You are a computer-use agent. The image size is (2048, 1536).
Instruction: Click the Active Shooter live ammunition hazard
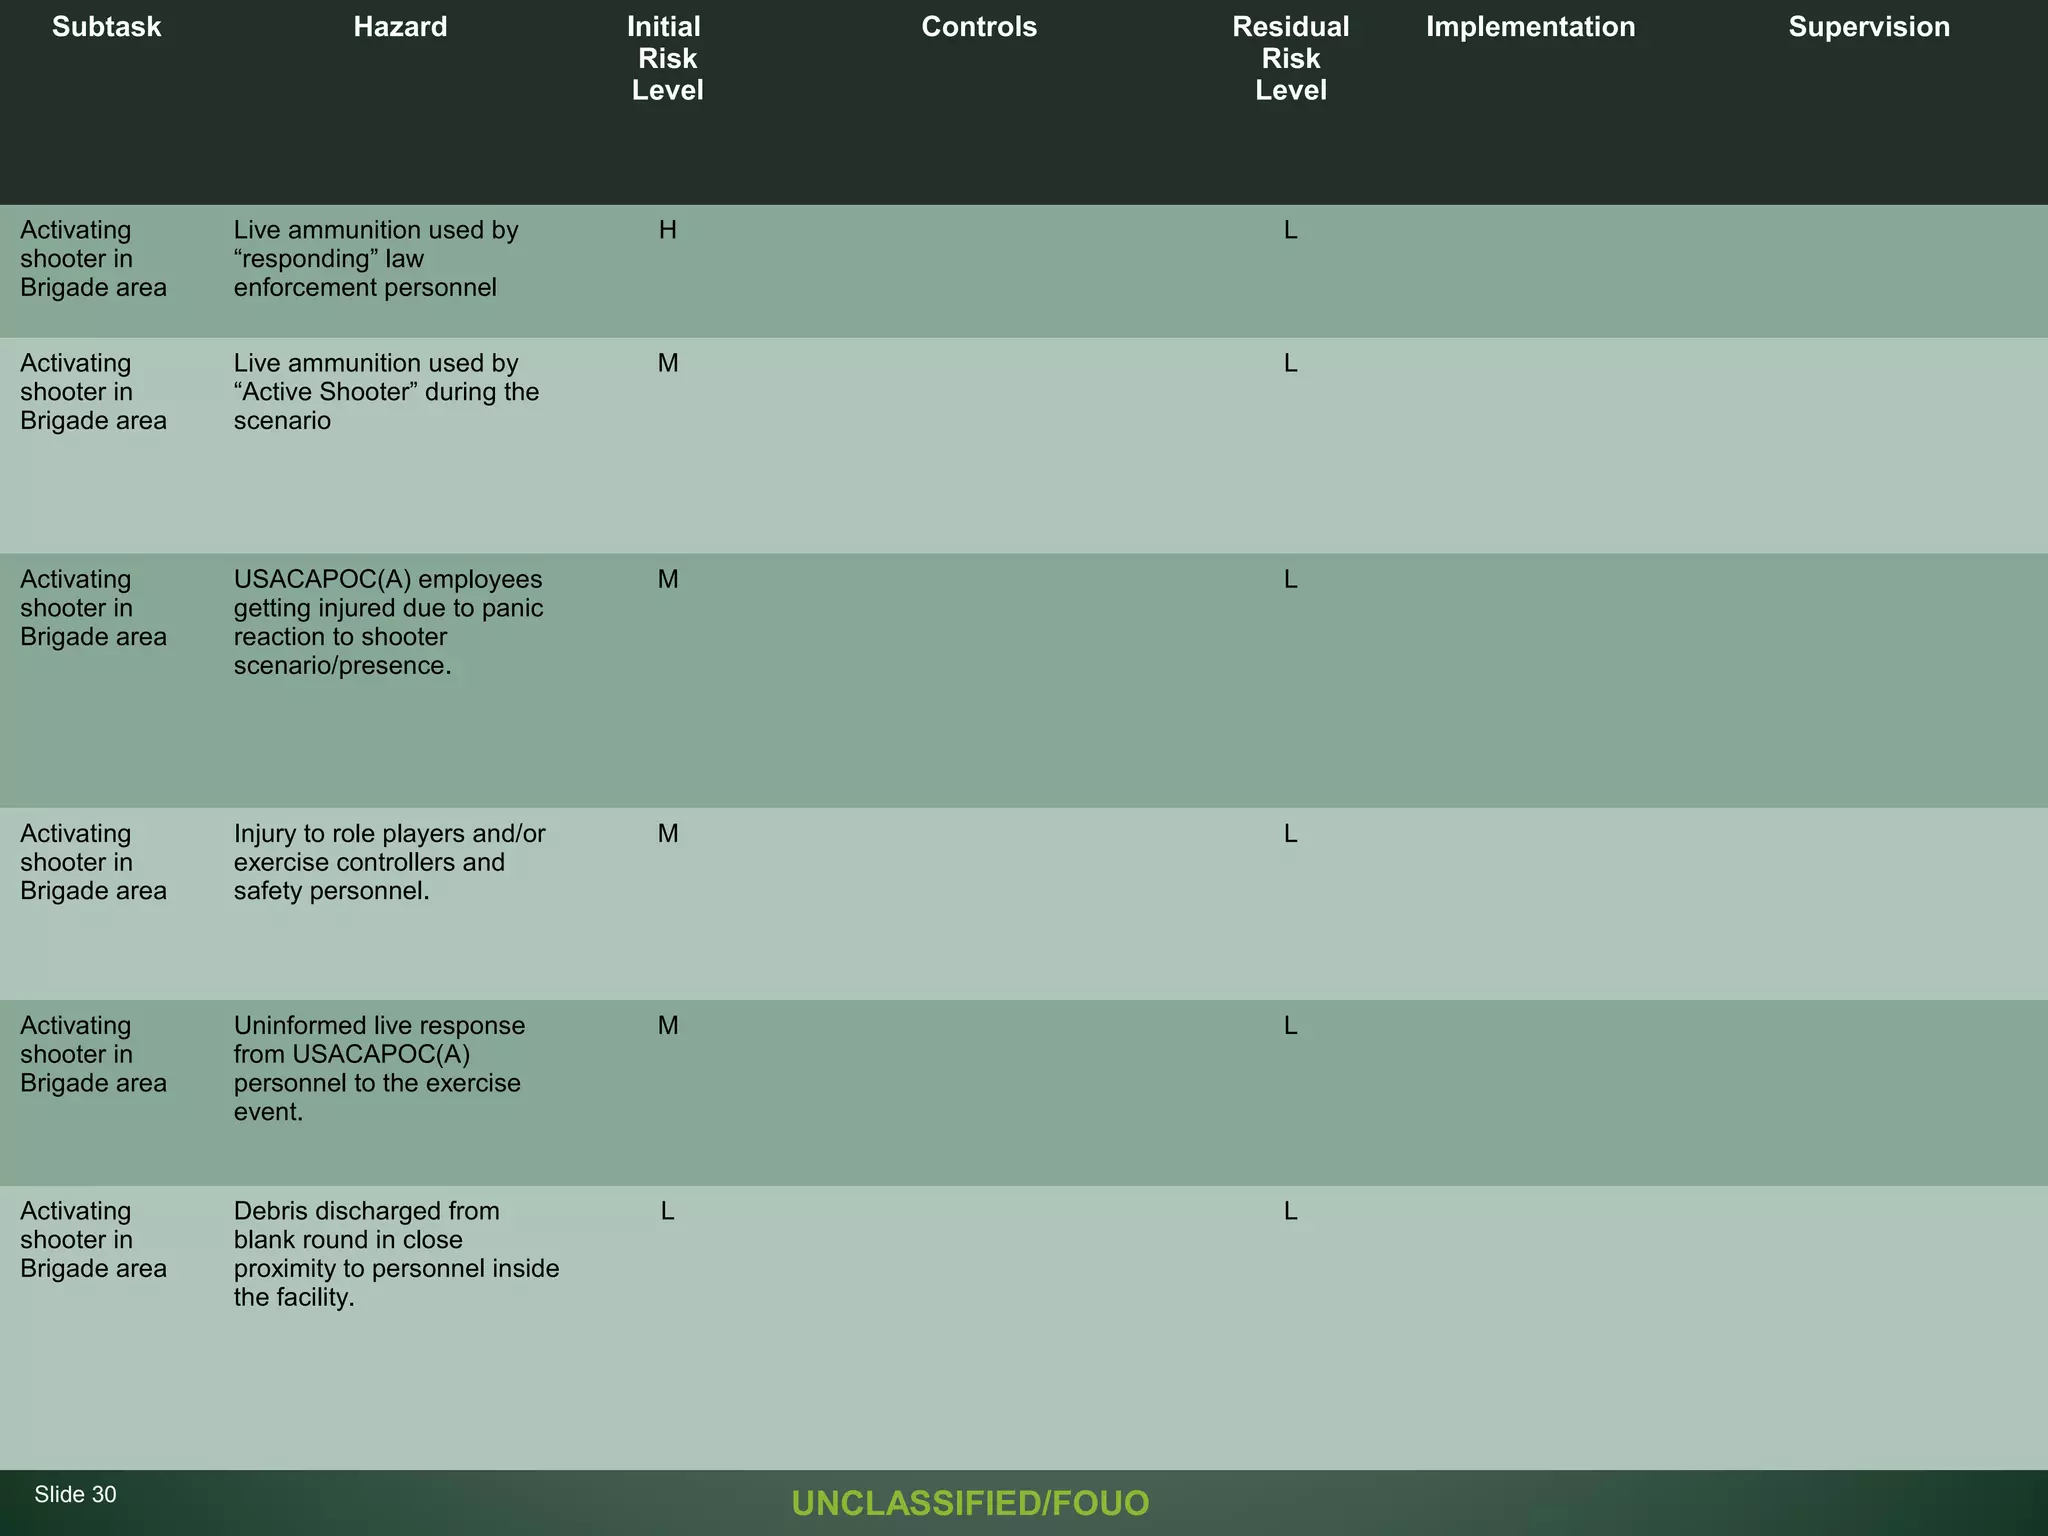[386, 392]
